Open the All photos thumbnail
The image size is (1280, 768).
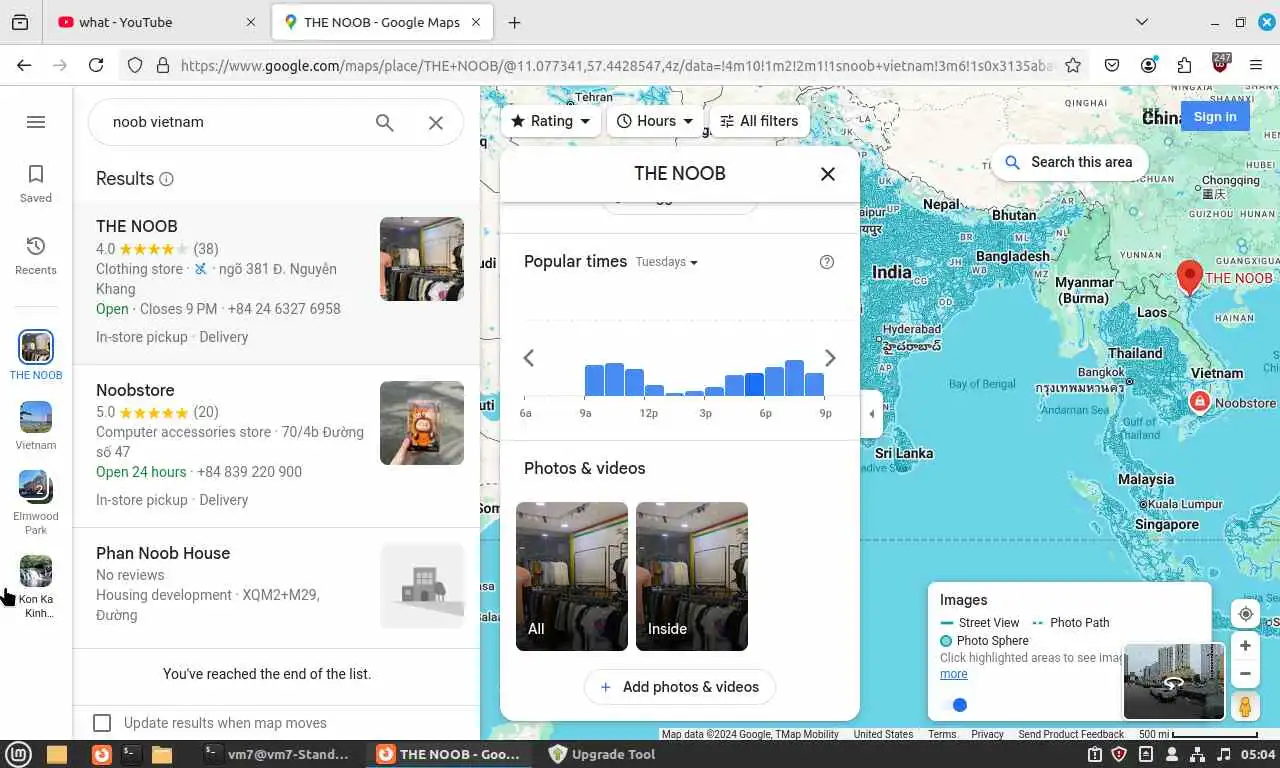coord(572,576)
